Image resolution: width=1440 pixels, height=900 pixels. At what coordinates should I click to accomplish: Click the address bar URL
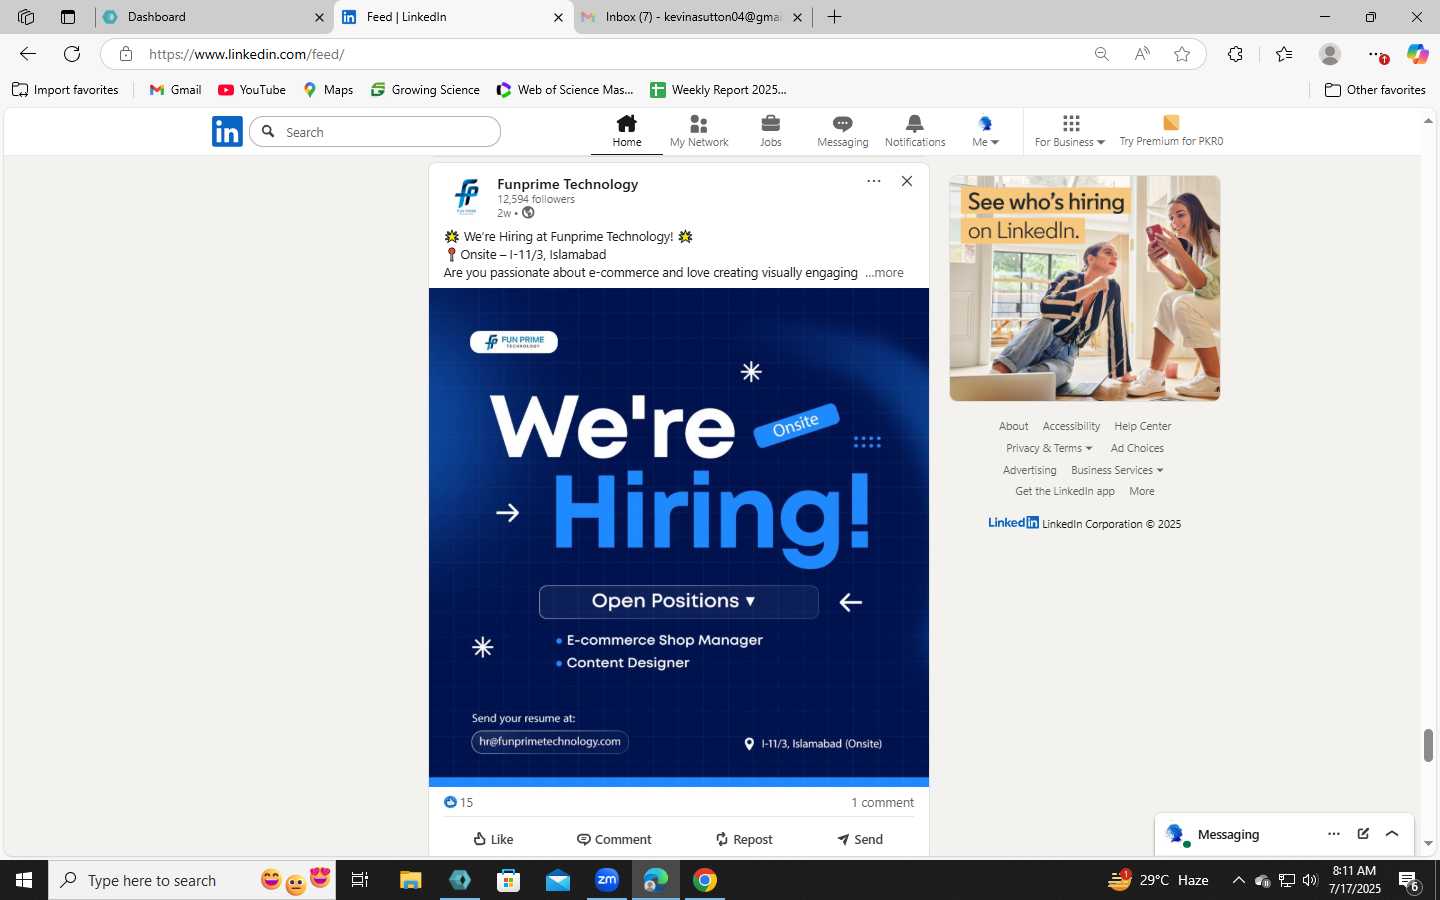[246, 54]
